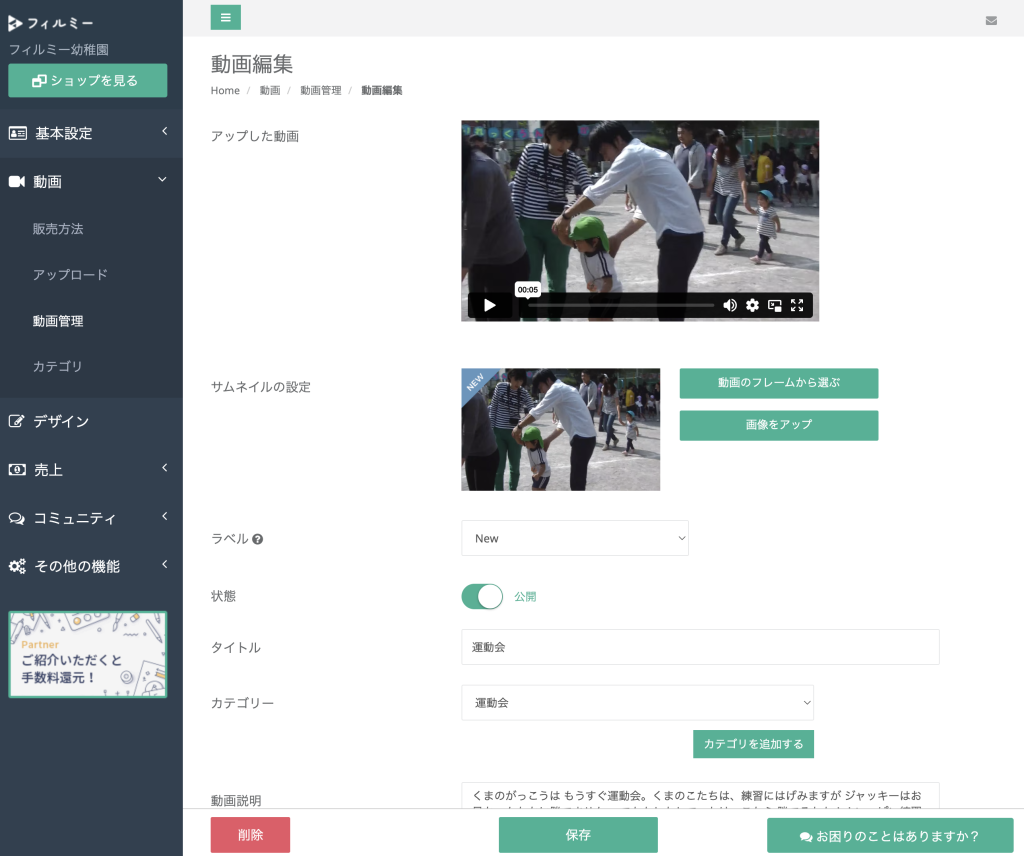Click the hamburger menu icon
Image resolution: width=1024 pixels, height=856 pixels.
(225, 17)
